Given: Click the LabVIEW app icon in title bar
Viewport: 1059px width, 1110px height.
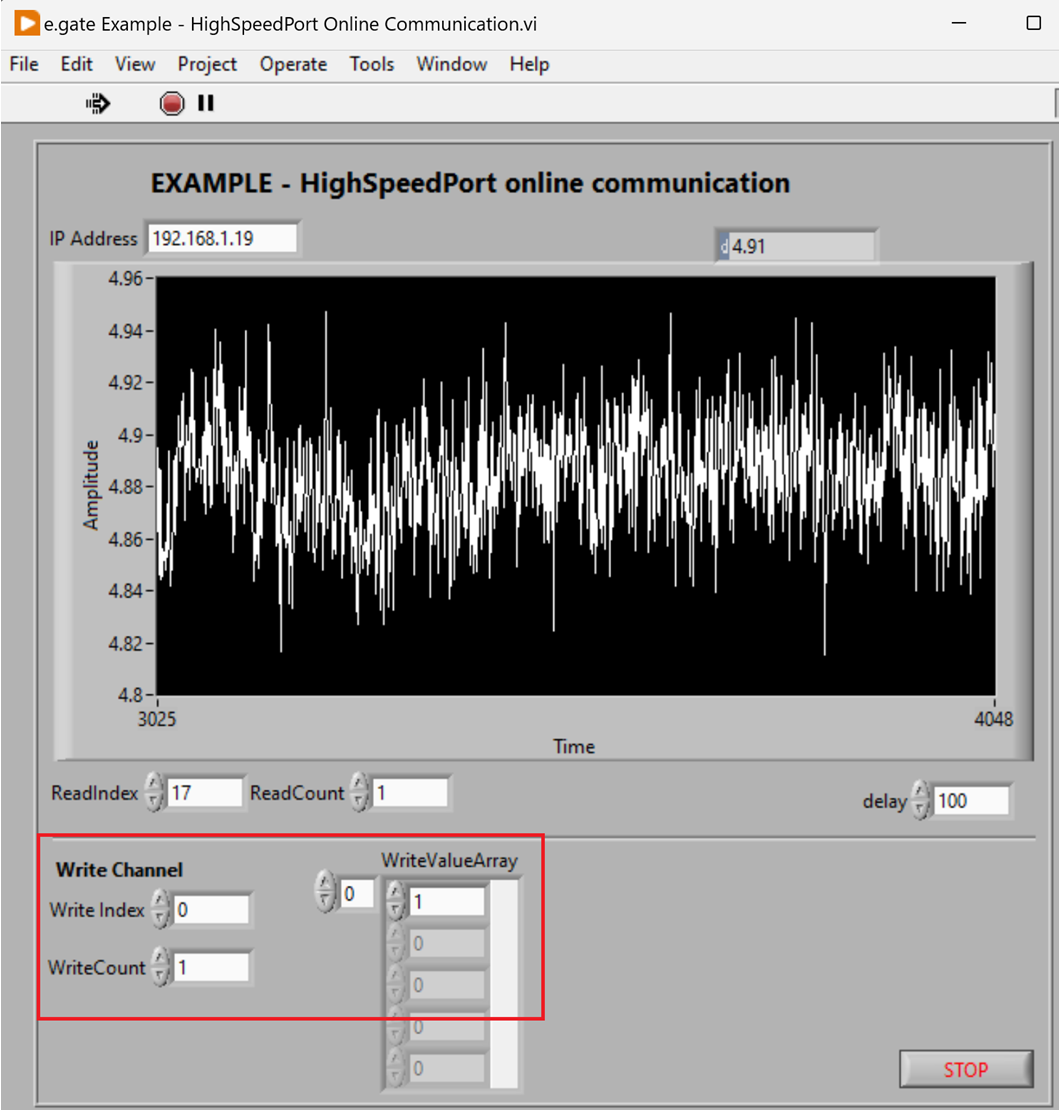Looking at the screenshot, I should click(27, 23).
